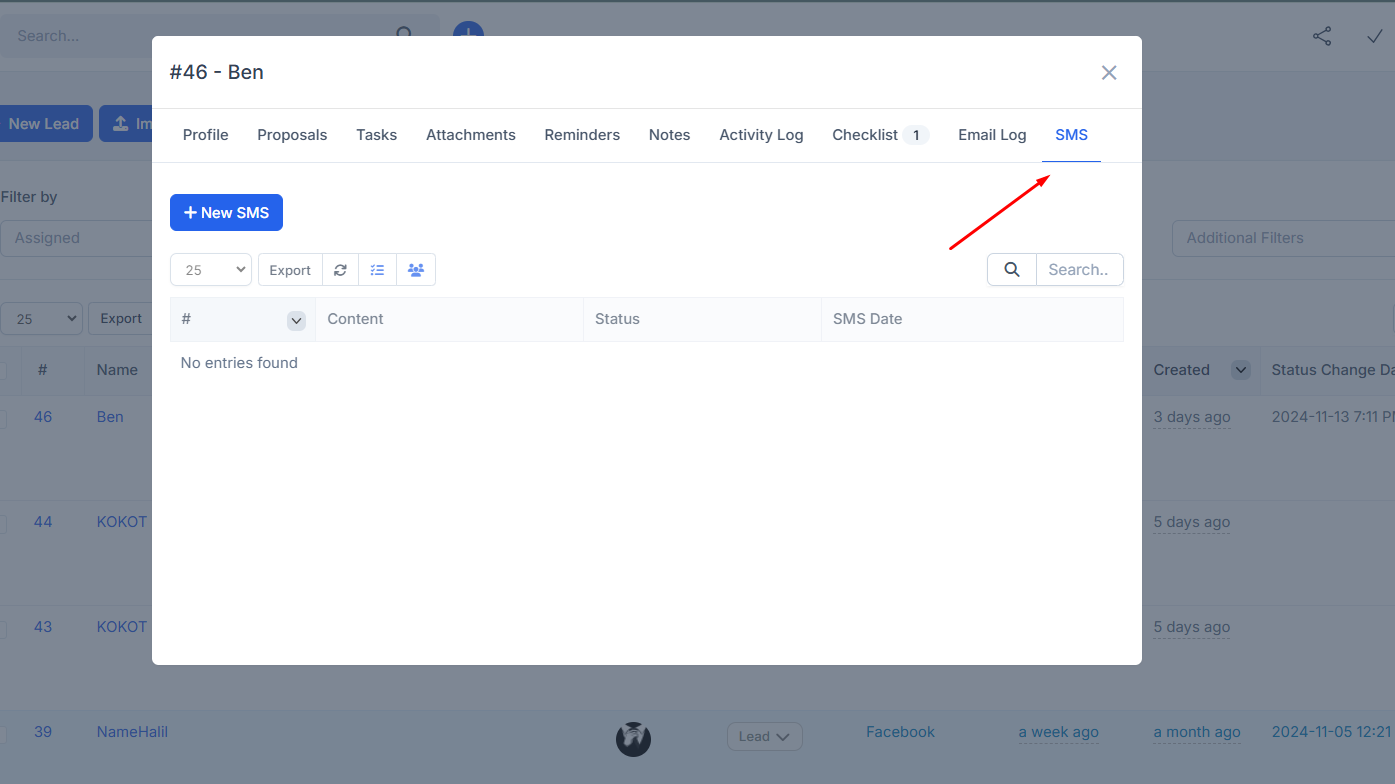1395x784 pixels.
Task: Click the New SMS button
Action: (226, 212)
